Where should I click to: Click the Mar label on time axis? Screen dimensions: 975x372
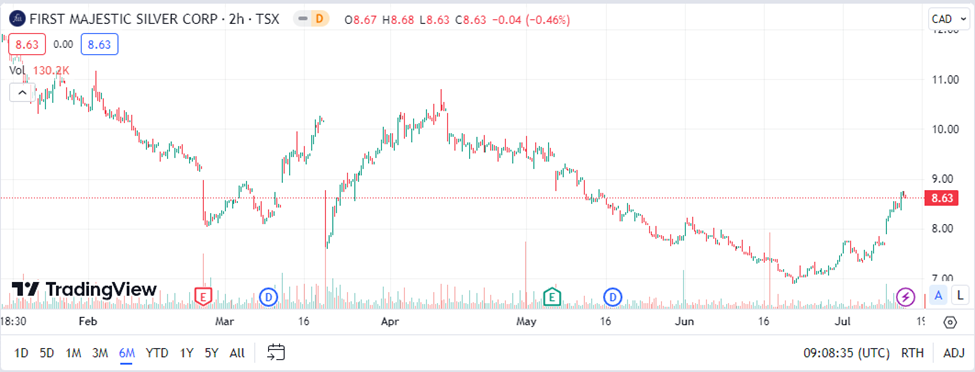pyautogui.click(x=224, y=322)
